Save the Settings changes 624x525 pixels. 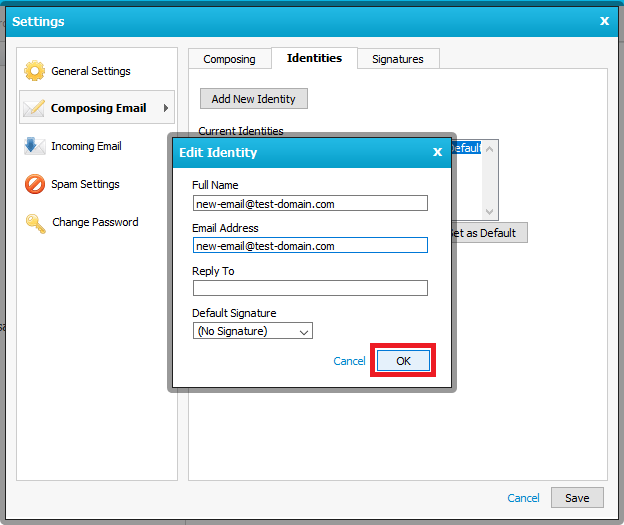point(577,498)
